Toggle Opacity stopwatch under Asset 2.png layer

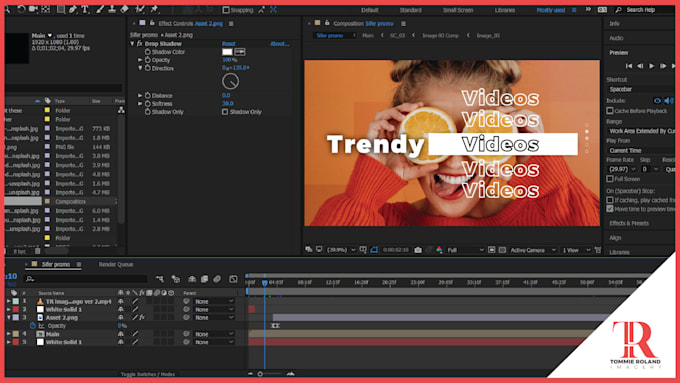pos(33,326)
